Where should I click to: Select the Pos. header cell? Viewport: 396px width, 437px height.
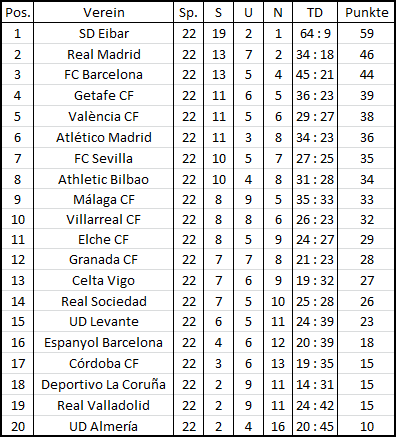click(x=18, y=13)
